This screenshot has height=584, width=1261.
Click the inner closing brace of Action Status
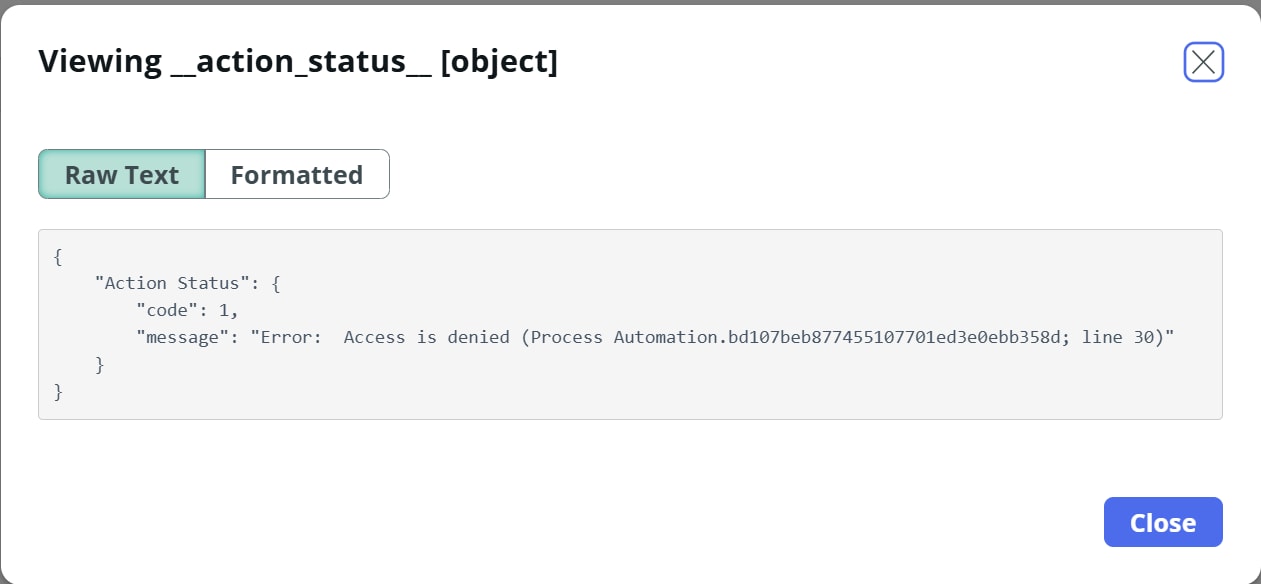click(x=99, y=365)
